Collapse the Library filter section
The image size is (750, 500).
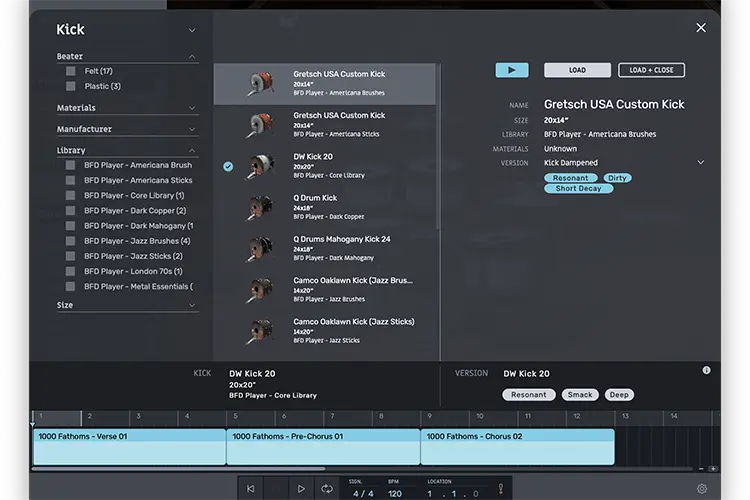(192, 150)
